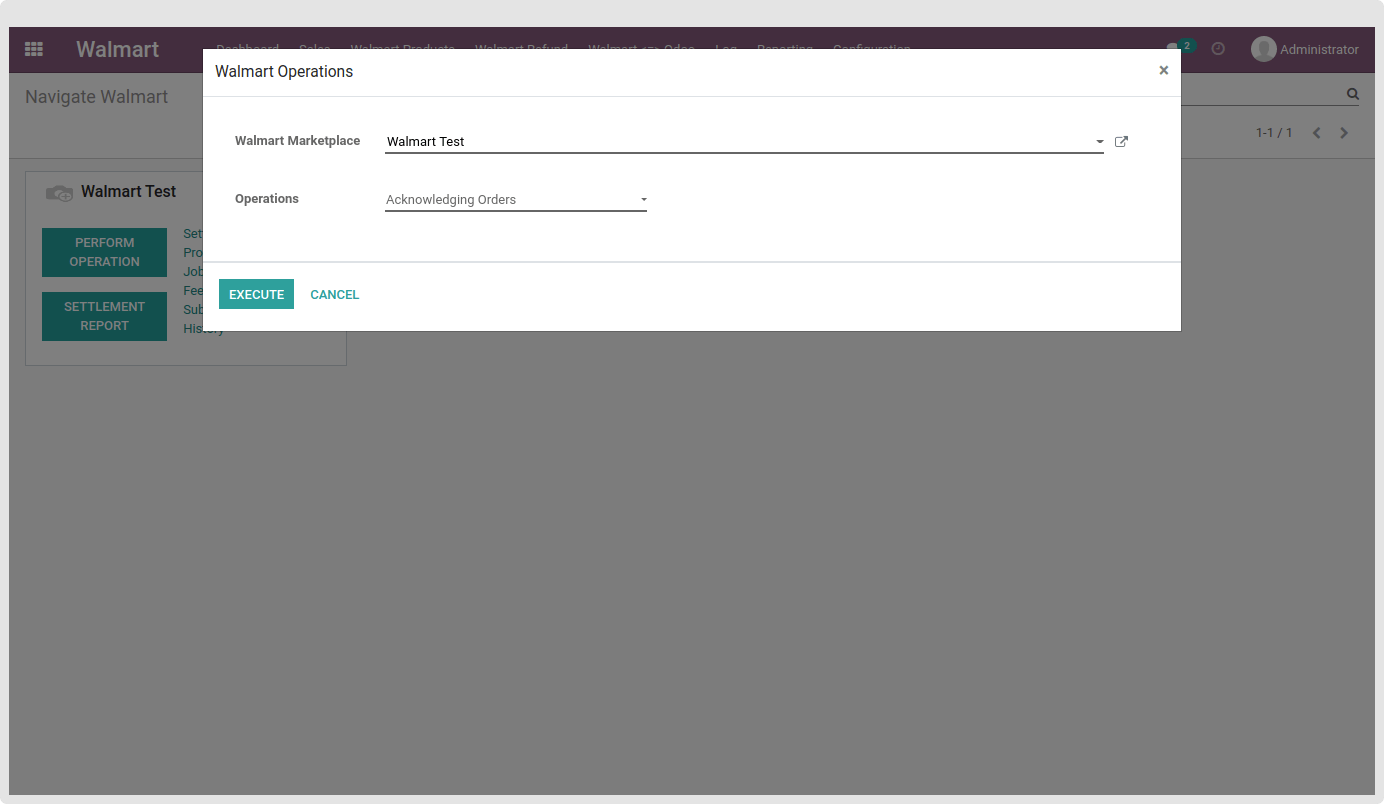The height and width of the screenshot is (804, 1384).
Task: Click the Walmart Operations dialog title
Action: pyautogui.click(x=284, y=72)
